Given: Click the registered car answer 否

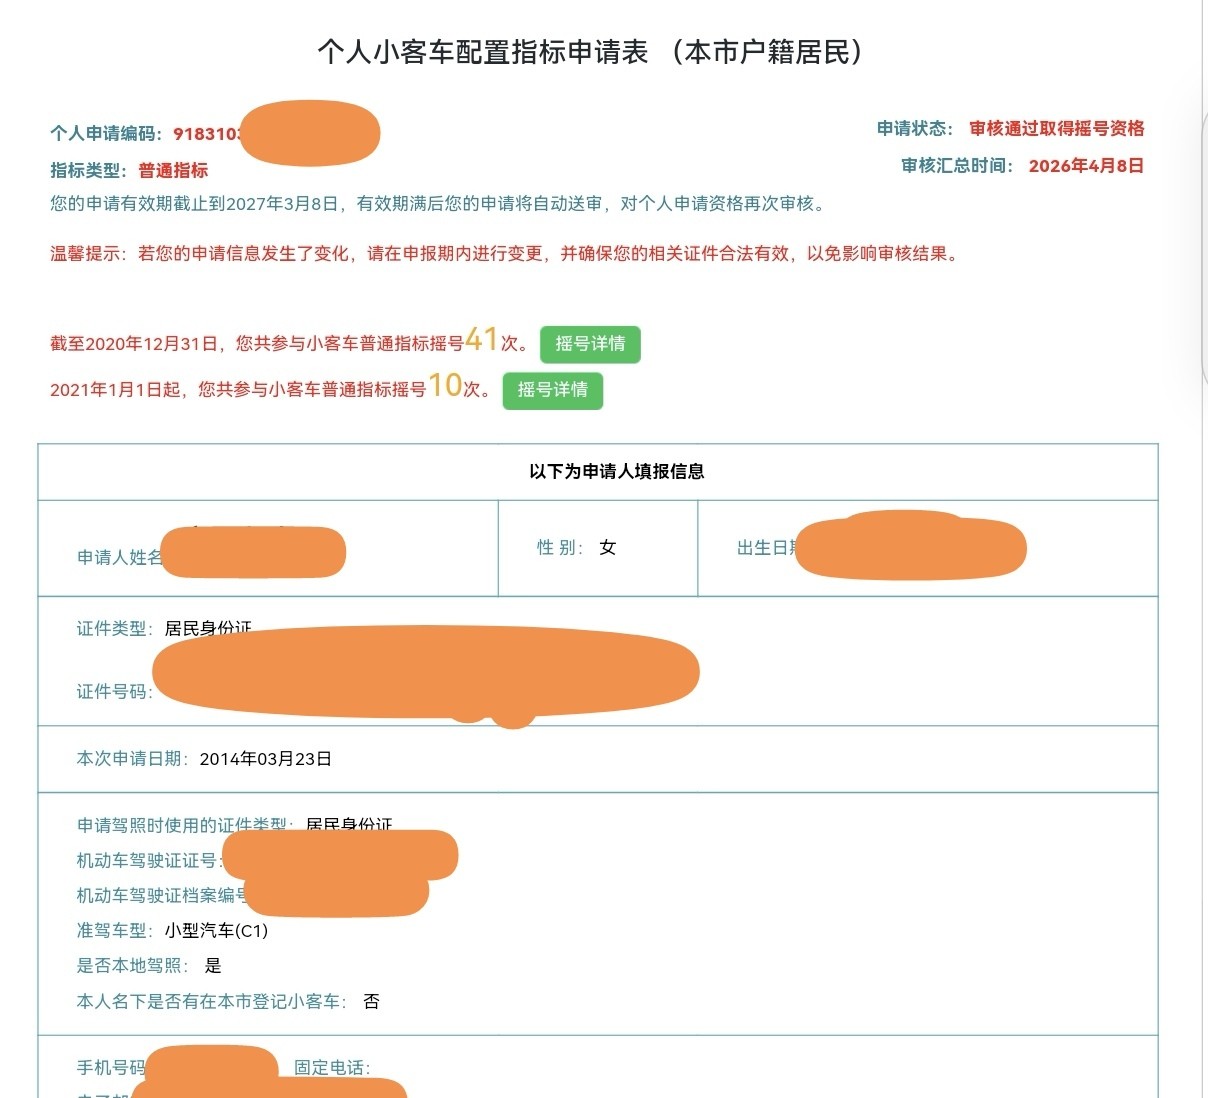Looking at the screenshot, I should [x=372, y=1002].
